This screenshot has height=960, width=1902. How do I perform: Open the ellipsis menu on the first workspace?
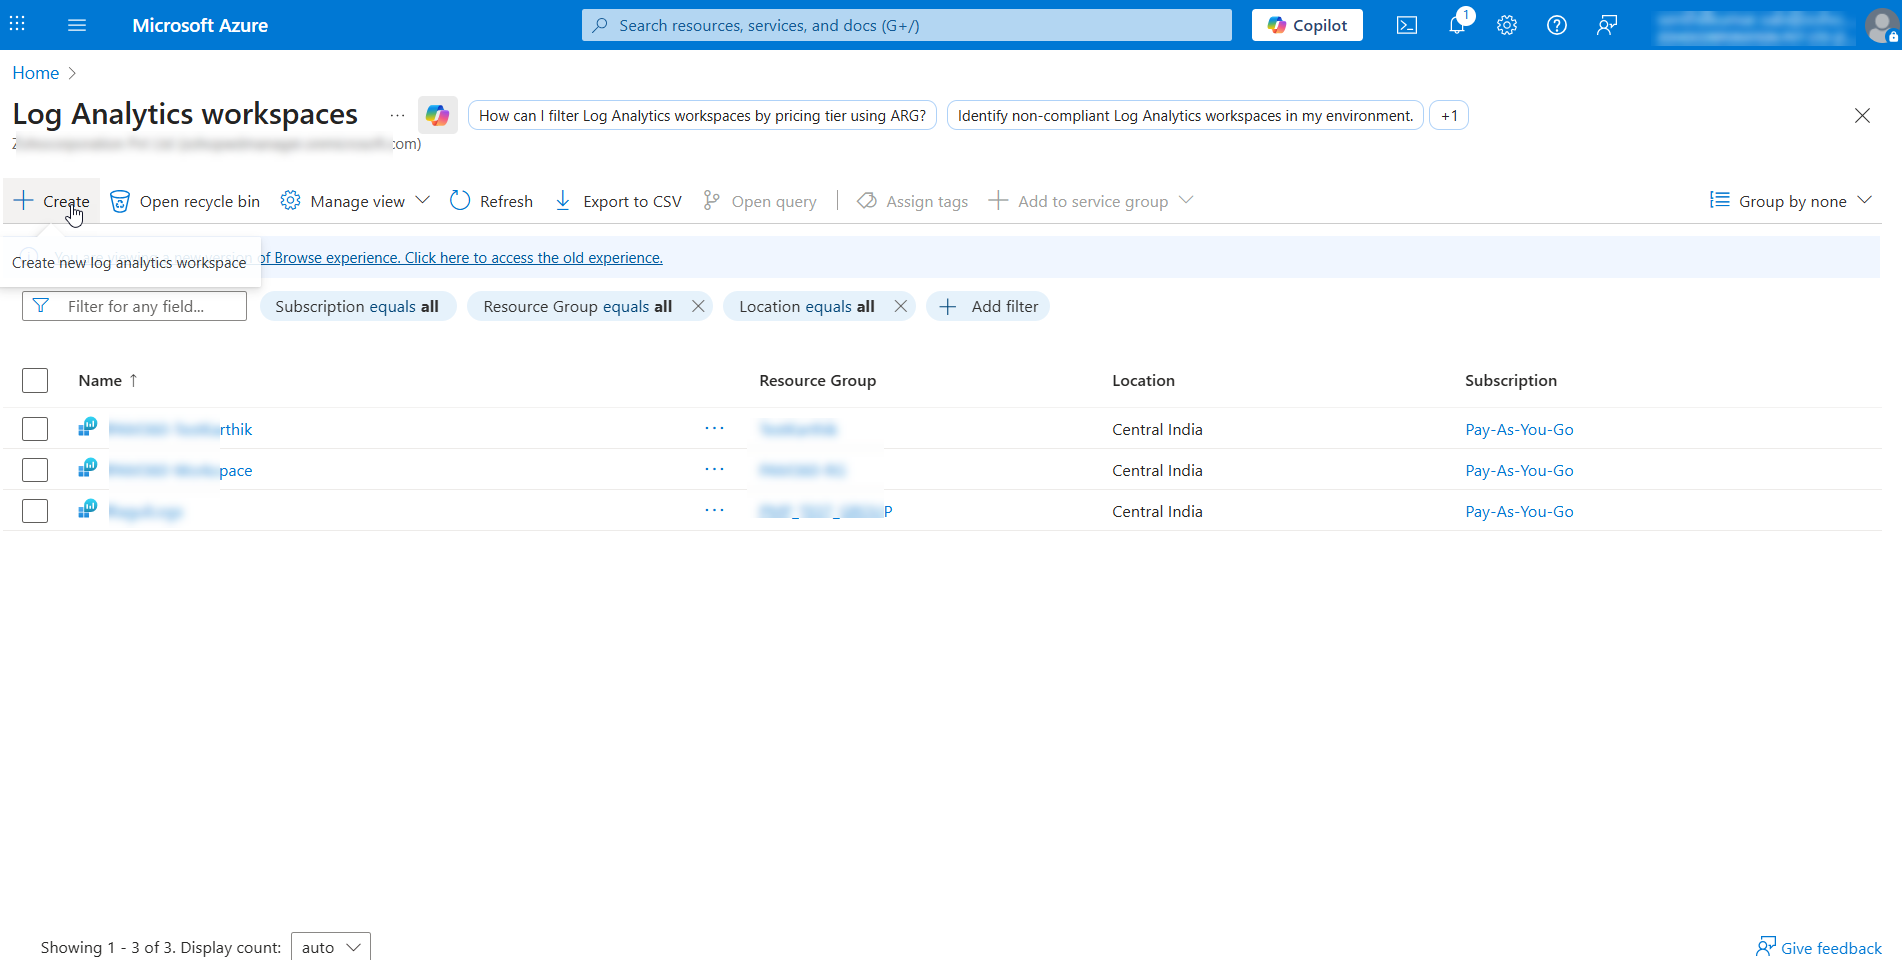[x=714, y=428]
